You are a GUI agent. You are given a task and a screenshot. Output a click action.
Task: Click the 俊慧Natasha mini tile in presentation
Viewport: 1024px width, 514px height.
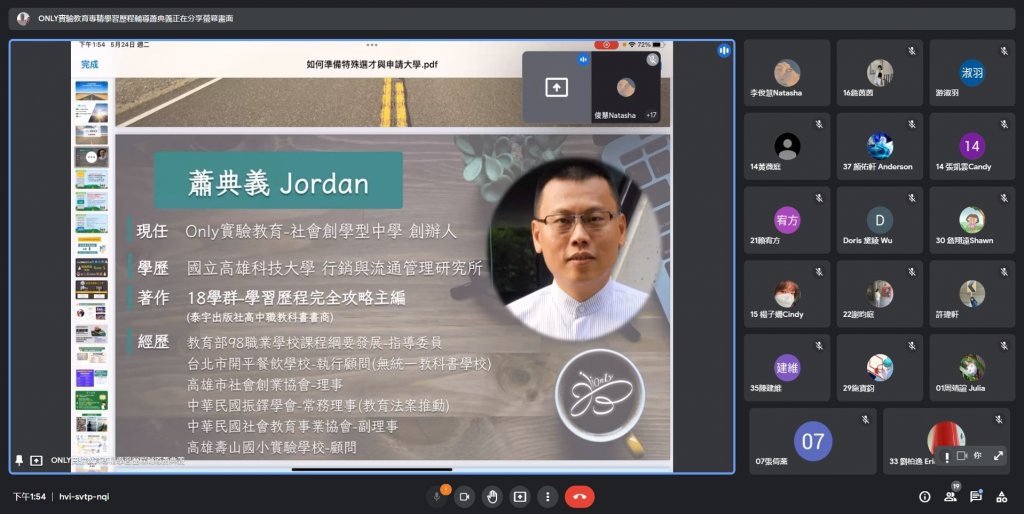[626, 87]
